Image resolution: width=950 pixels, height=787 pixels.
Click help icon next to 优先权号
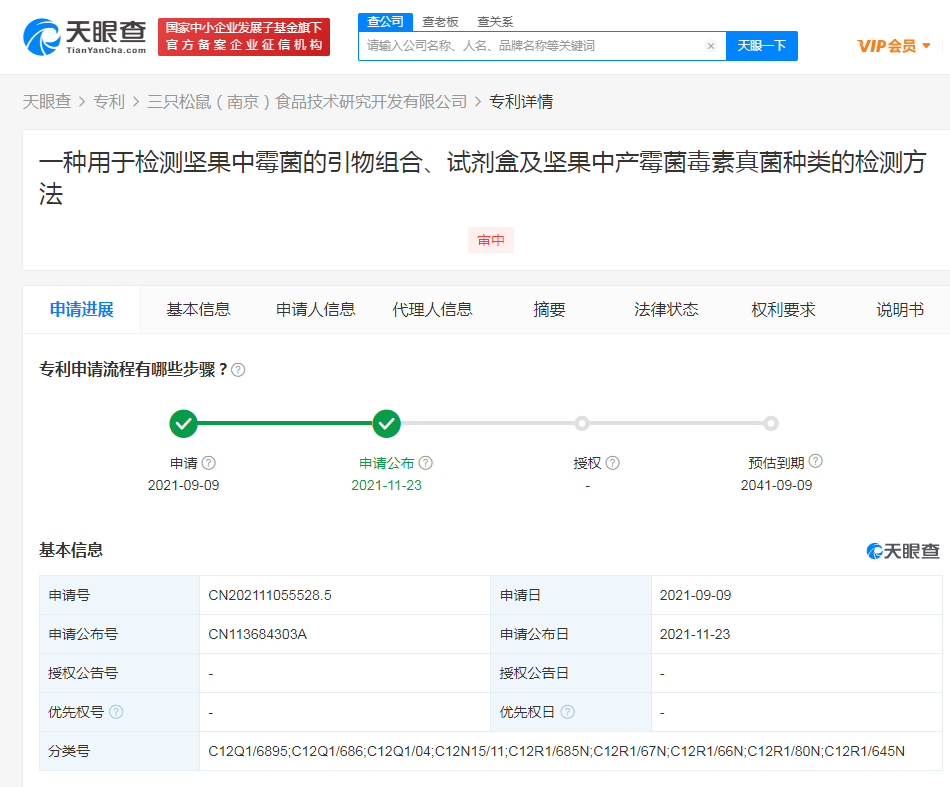pos(116,712)
